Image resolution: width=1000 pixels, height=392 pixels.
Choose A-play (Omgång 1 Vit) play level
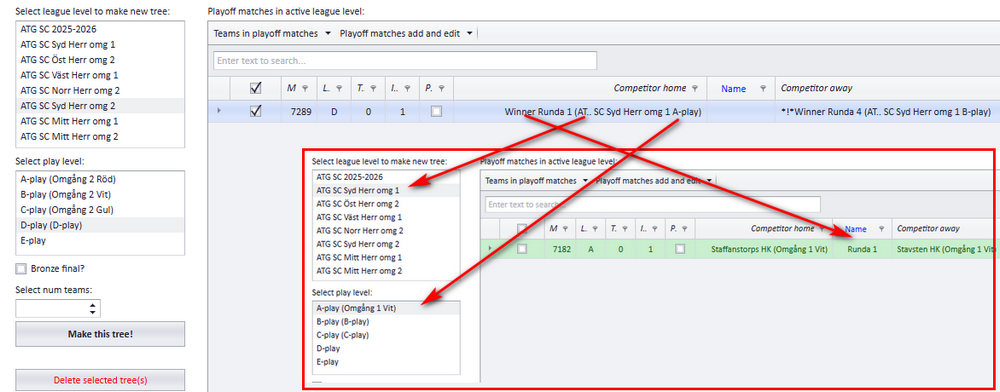point(386,309)
